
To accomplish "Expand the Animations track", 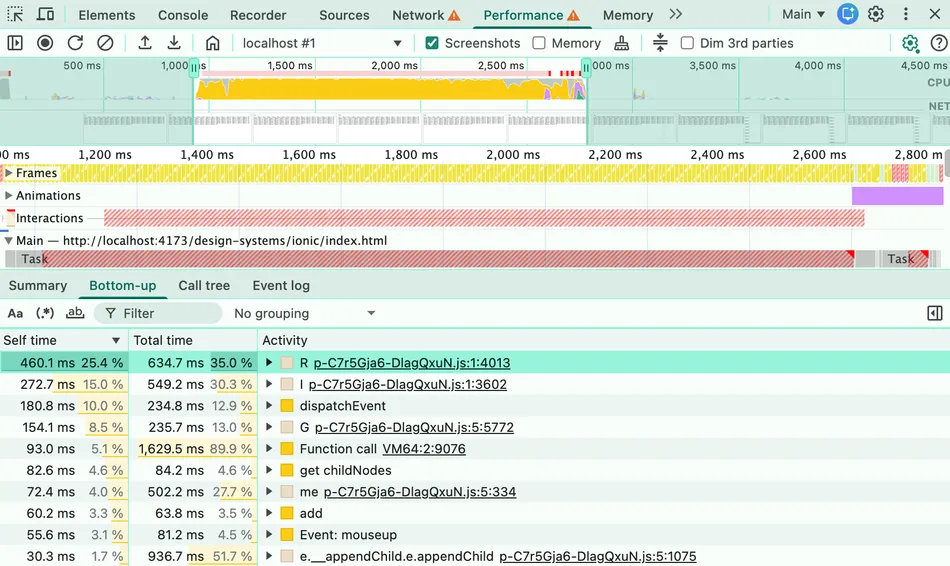I will tap(8, 196).
